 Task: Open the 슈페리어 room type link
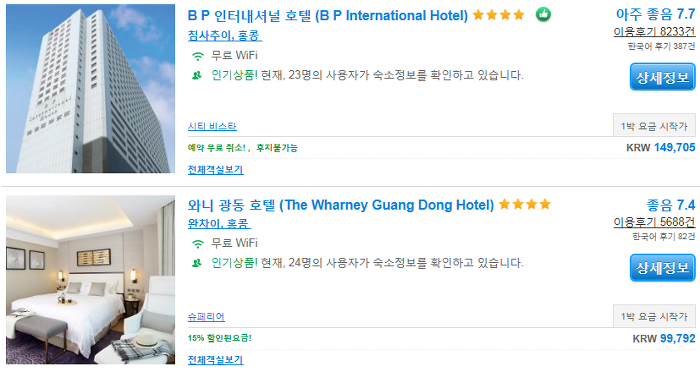coord(206,317)
